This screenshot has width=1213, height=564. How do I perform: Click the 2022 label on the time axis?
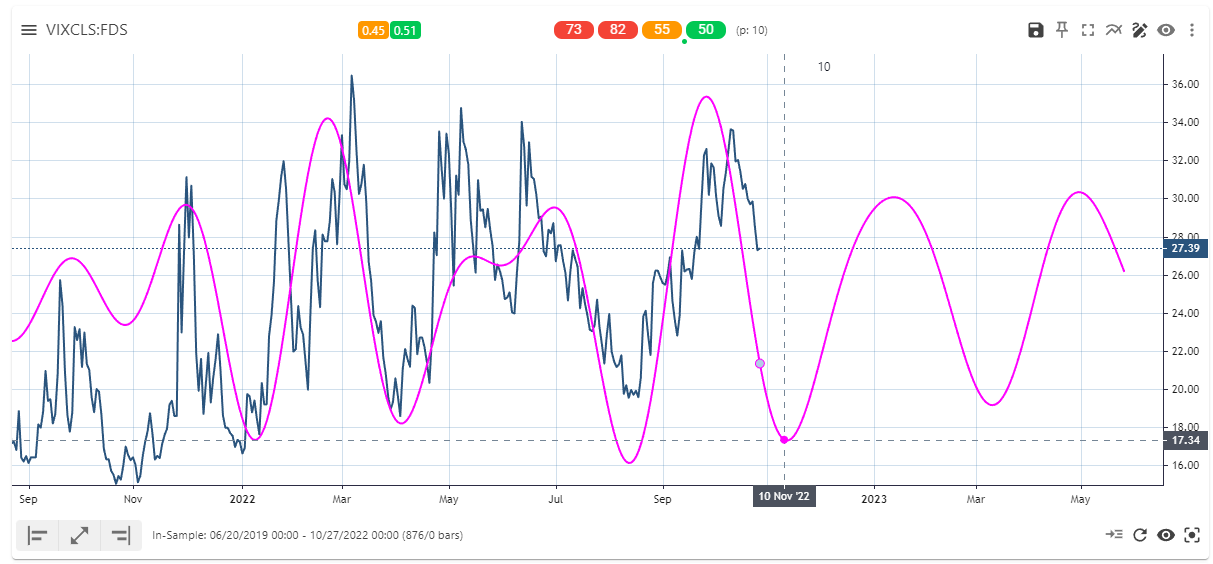243,497
